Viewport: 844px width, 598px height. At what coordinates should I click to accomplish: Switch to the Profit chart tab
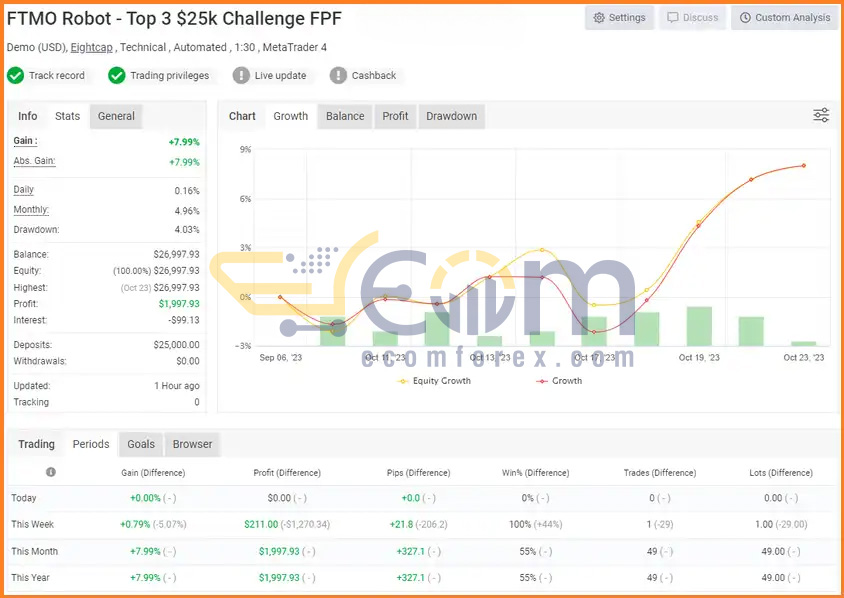tap(395, 116)
